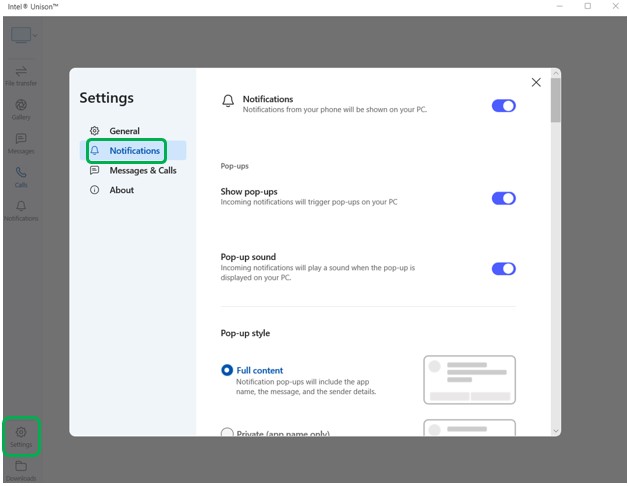Maximize the Intel Unison window
Image resolution: width=628 pixels, height=486 pixels.
point(588,6)
